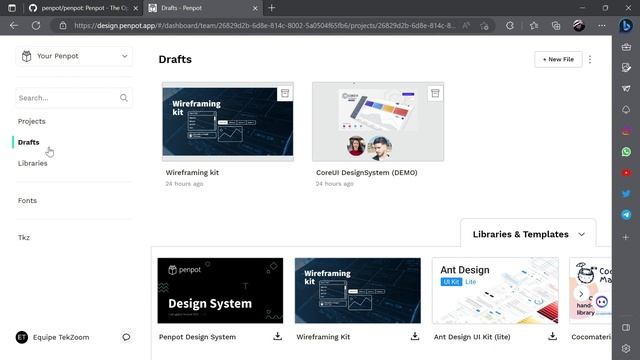Screen dimensions: 640x360
Task: Open the browser profile avatar
Action: click(x=579, y=26)
